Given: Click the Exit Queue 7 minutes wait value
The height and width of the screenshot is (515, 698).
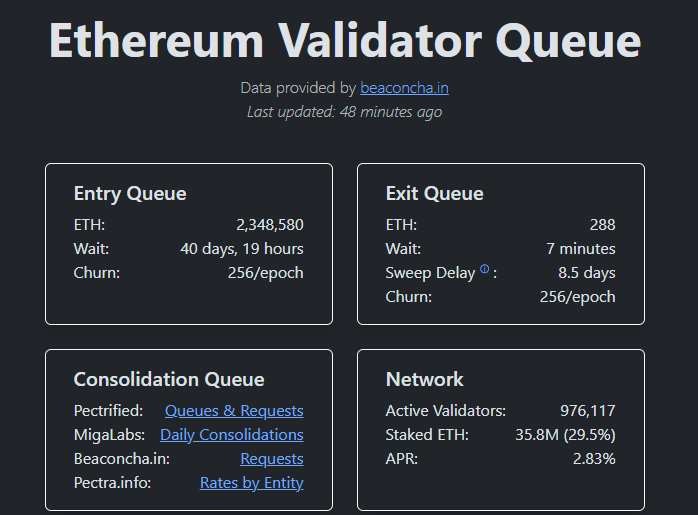Looking at the screenshot, I should click(580, 249).
